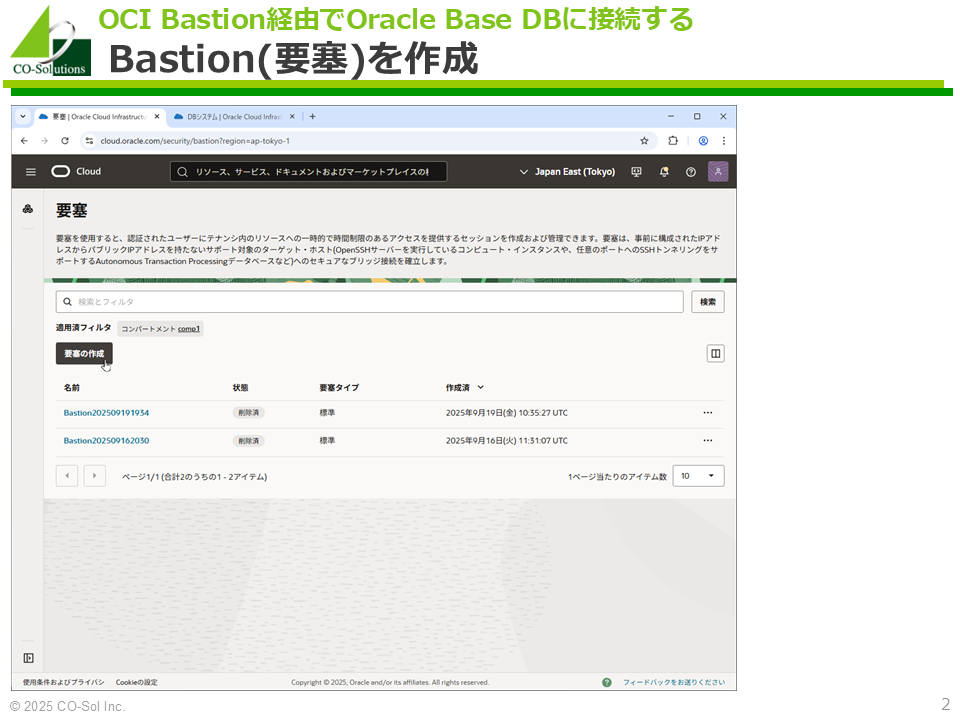Click date 2025年9月19日(金) 10:35:27 UTC
This screenshot has width=960, height=720.
click(x=507, y=413)
